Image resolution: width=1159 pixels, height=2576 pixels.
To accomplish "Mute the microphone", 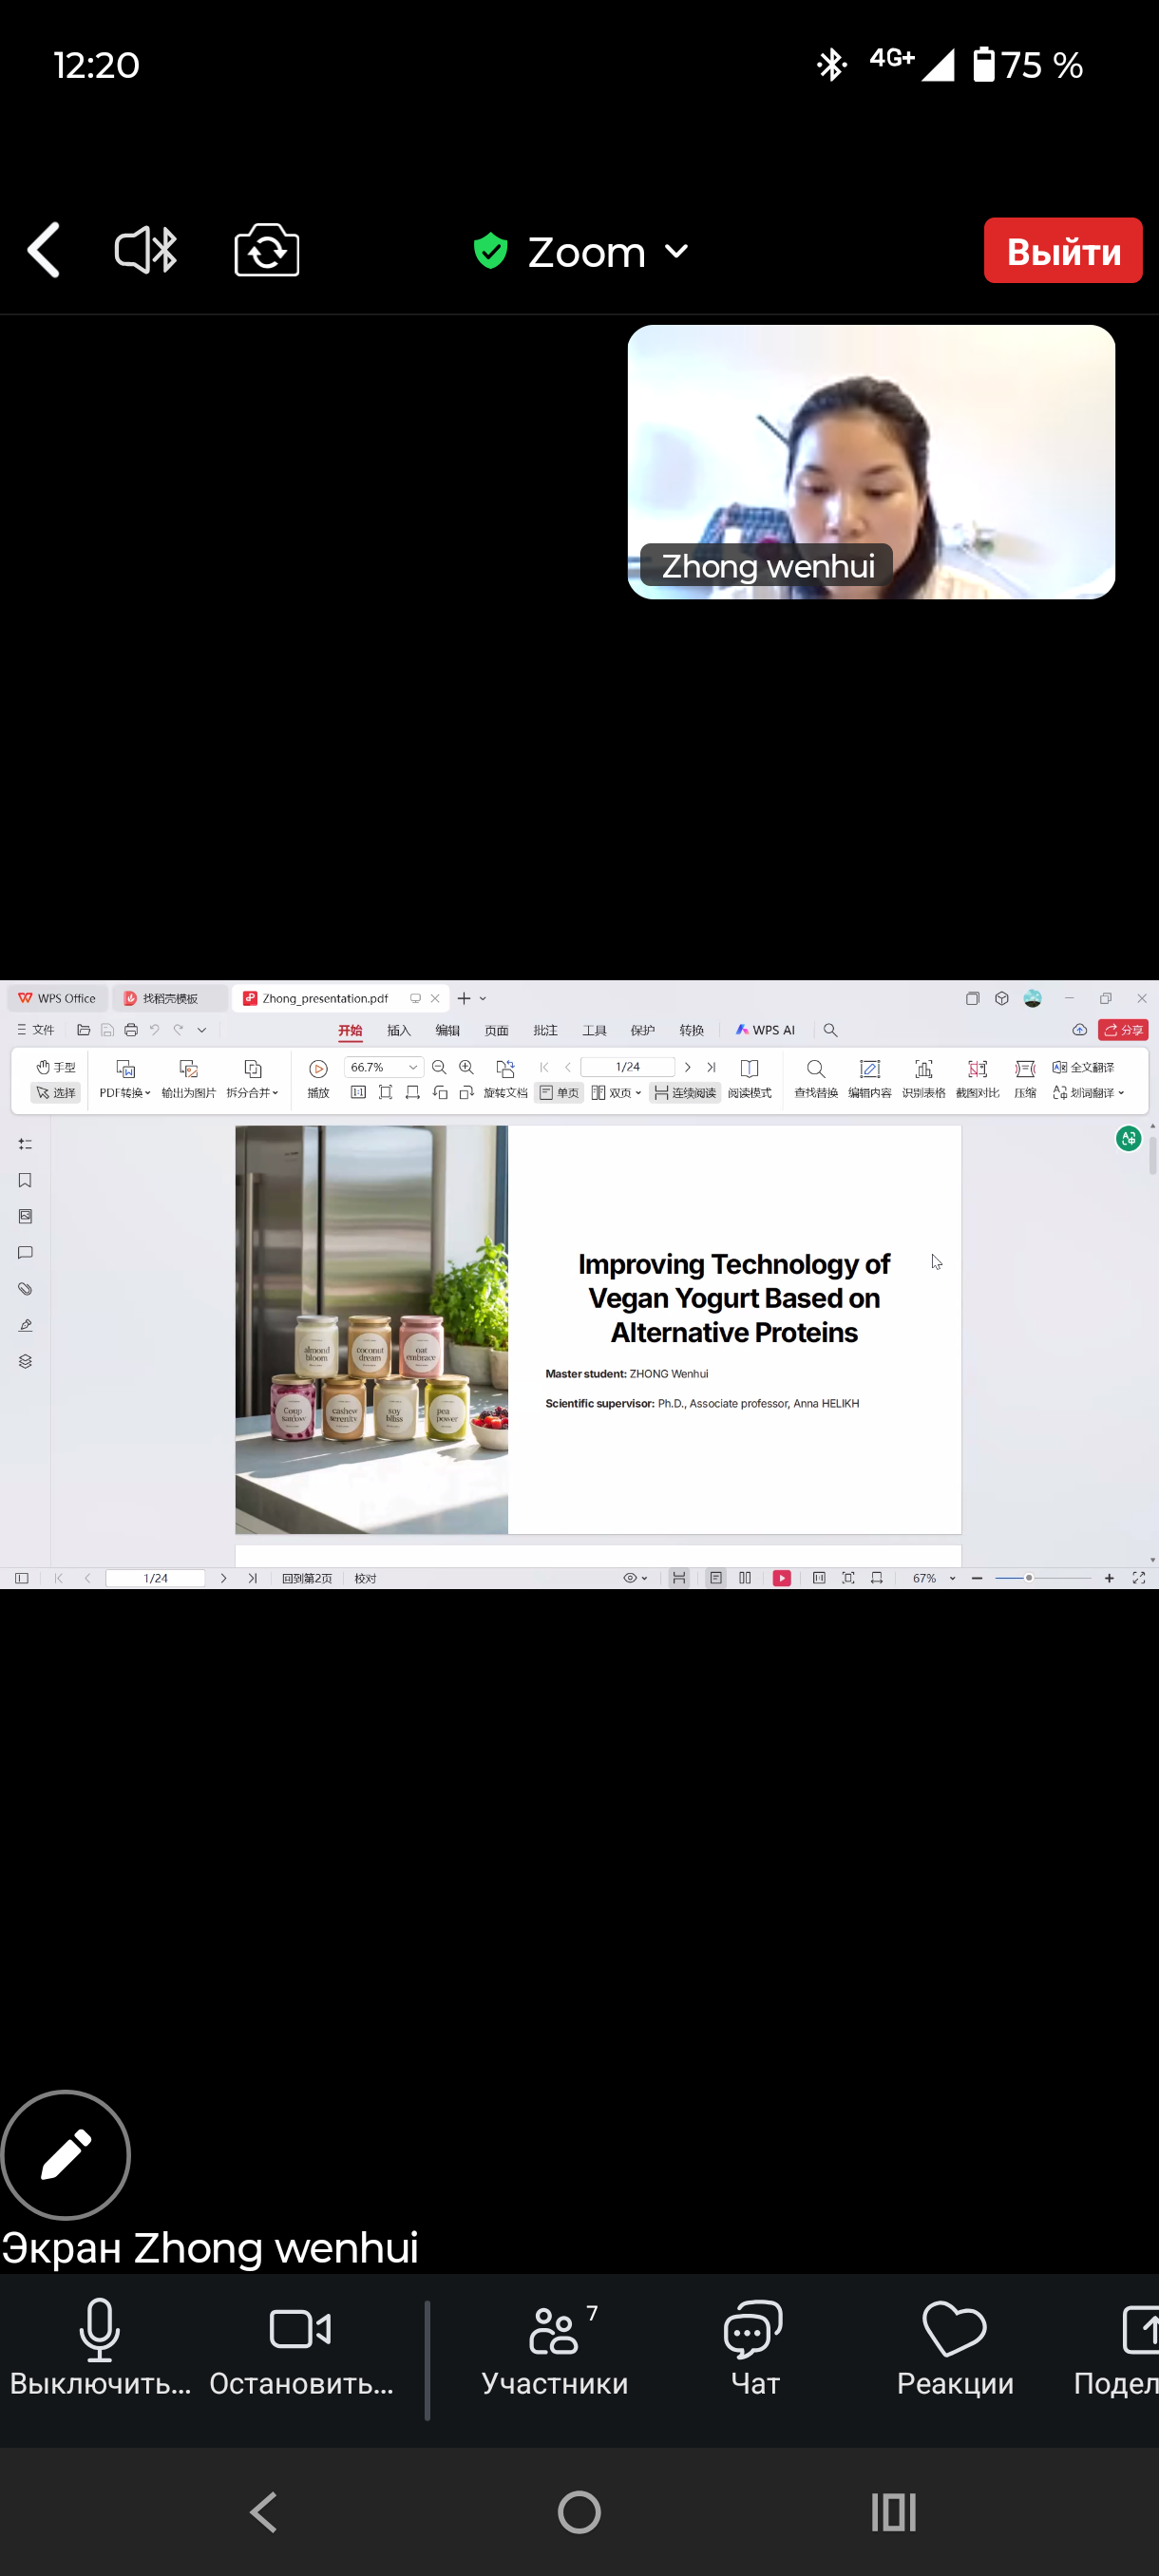I will pos(100,2350).
